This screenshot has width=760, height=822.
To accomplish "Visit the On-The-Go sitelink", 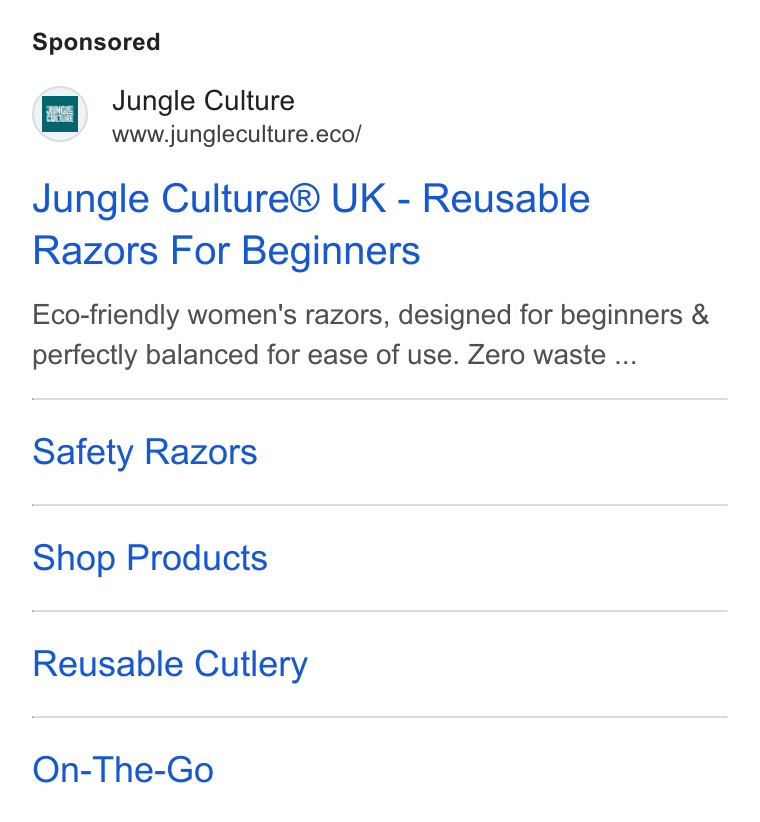I will point(123,770).
